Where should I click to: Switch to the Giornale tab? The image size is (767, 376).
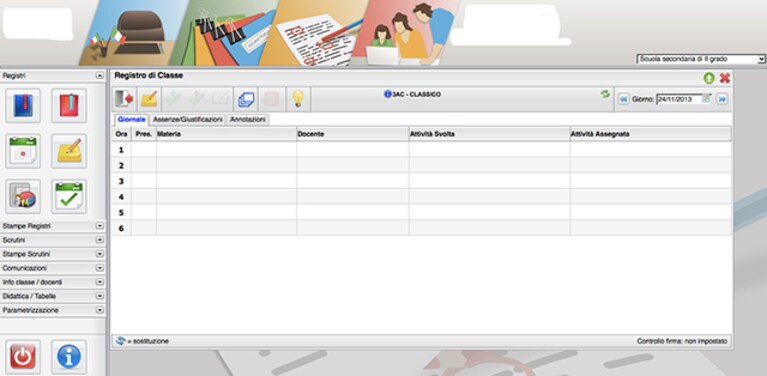(131, 119)
